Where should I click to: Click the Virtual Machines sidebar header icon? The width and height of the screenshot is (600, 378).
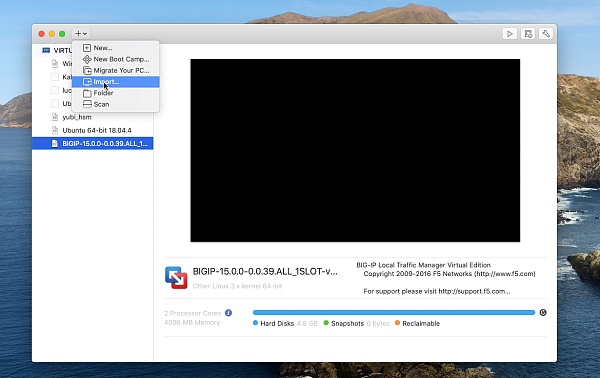coord(46,51)
